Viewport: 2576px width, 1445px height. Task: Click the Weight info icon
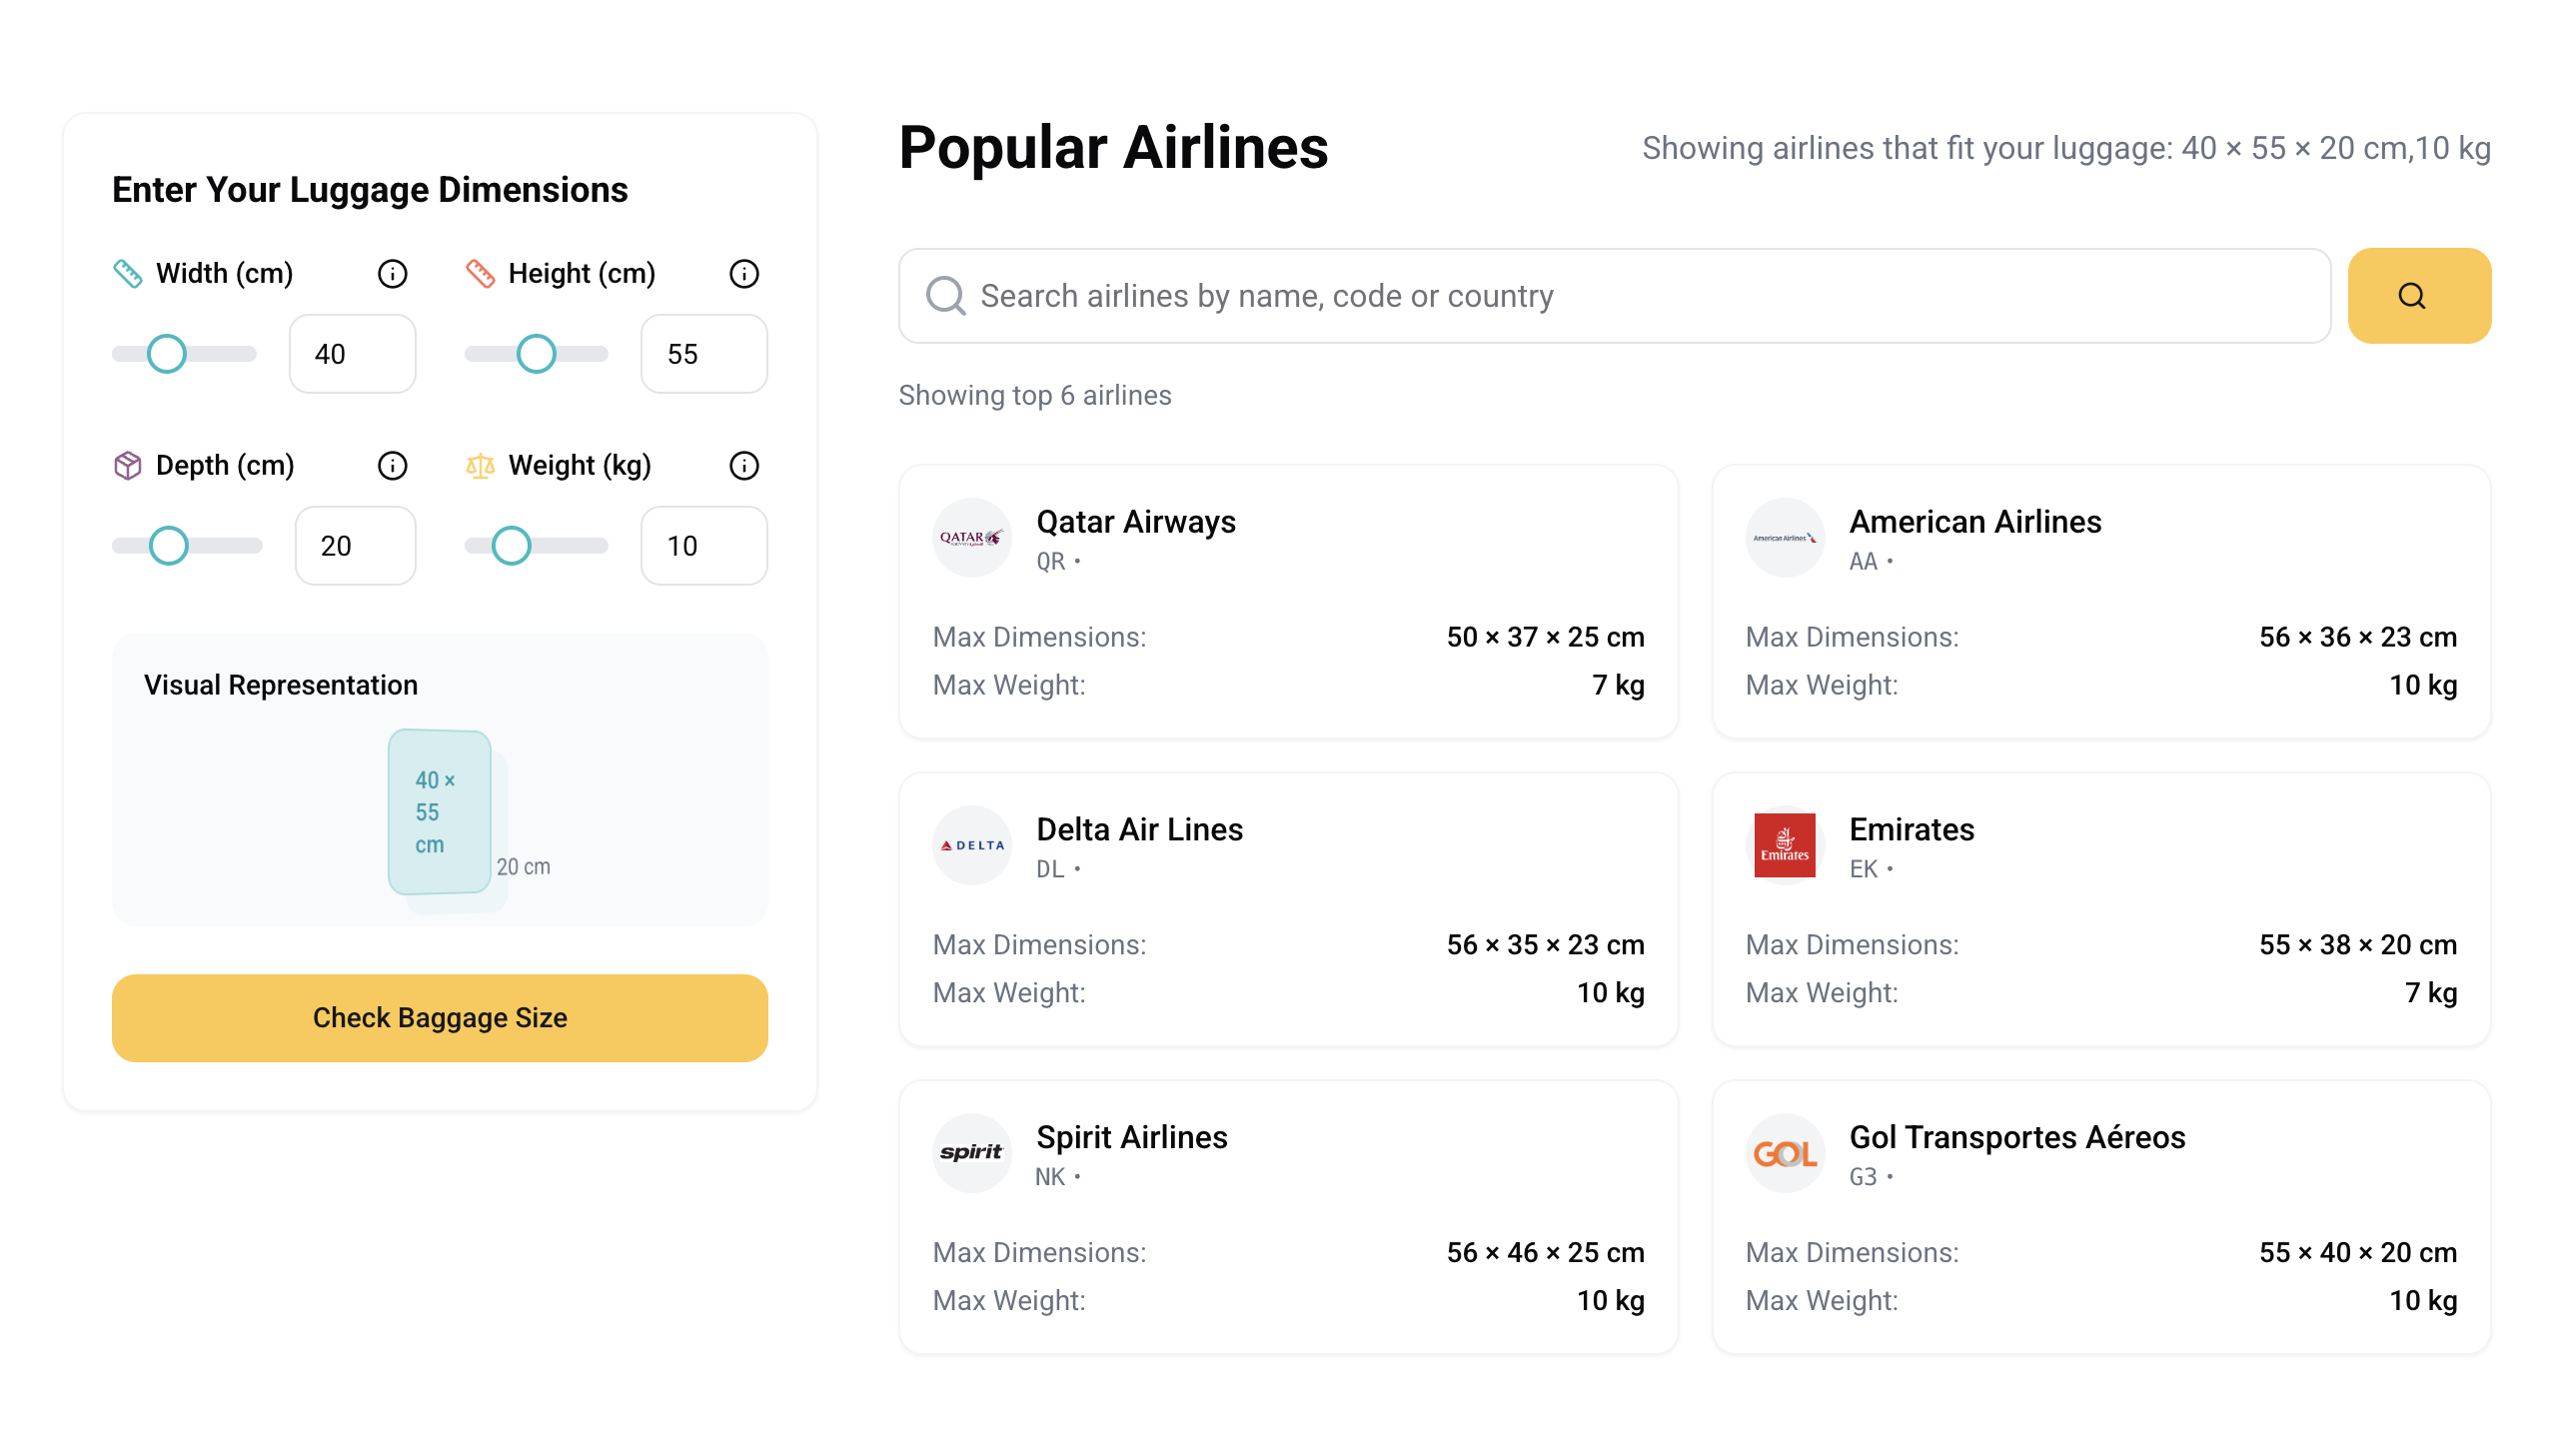(744, 465)
